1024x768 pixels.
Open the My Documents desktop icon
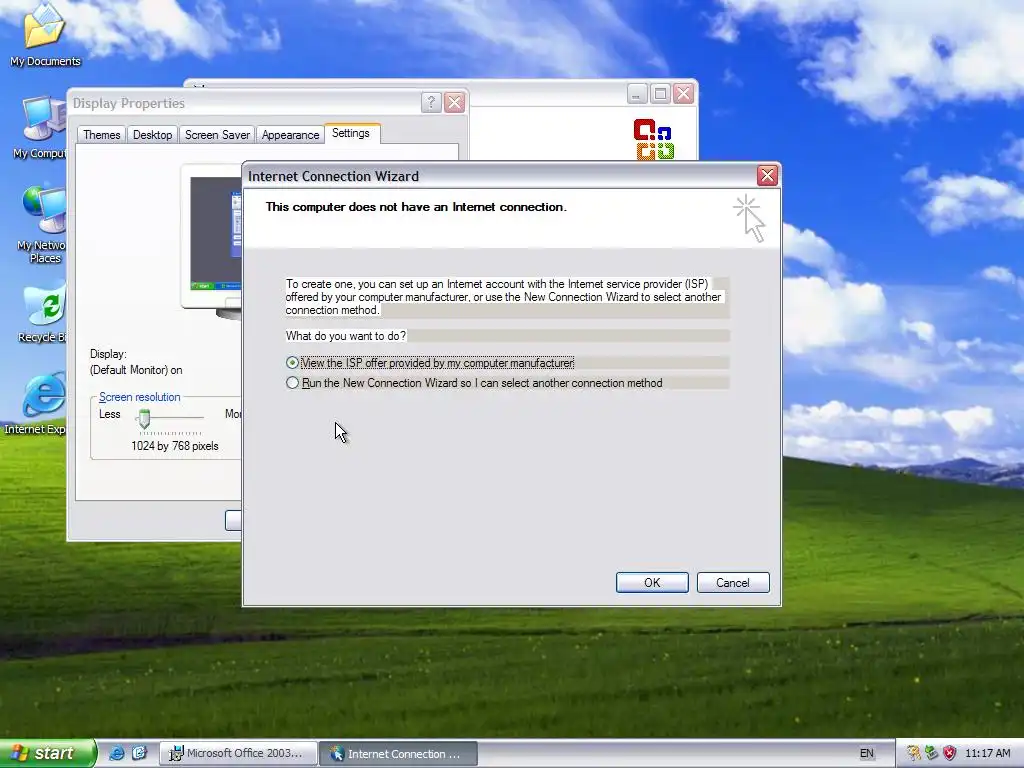pyautogui.click(x=44, y=34)
